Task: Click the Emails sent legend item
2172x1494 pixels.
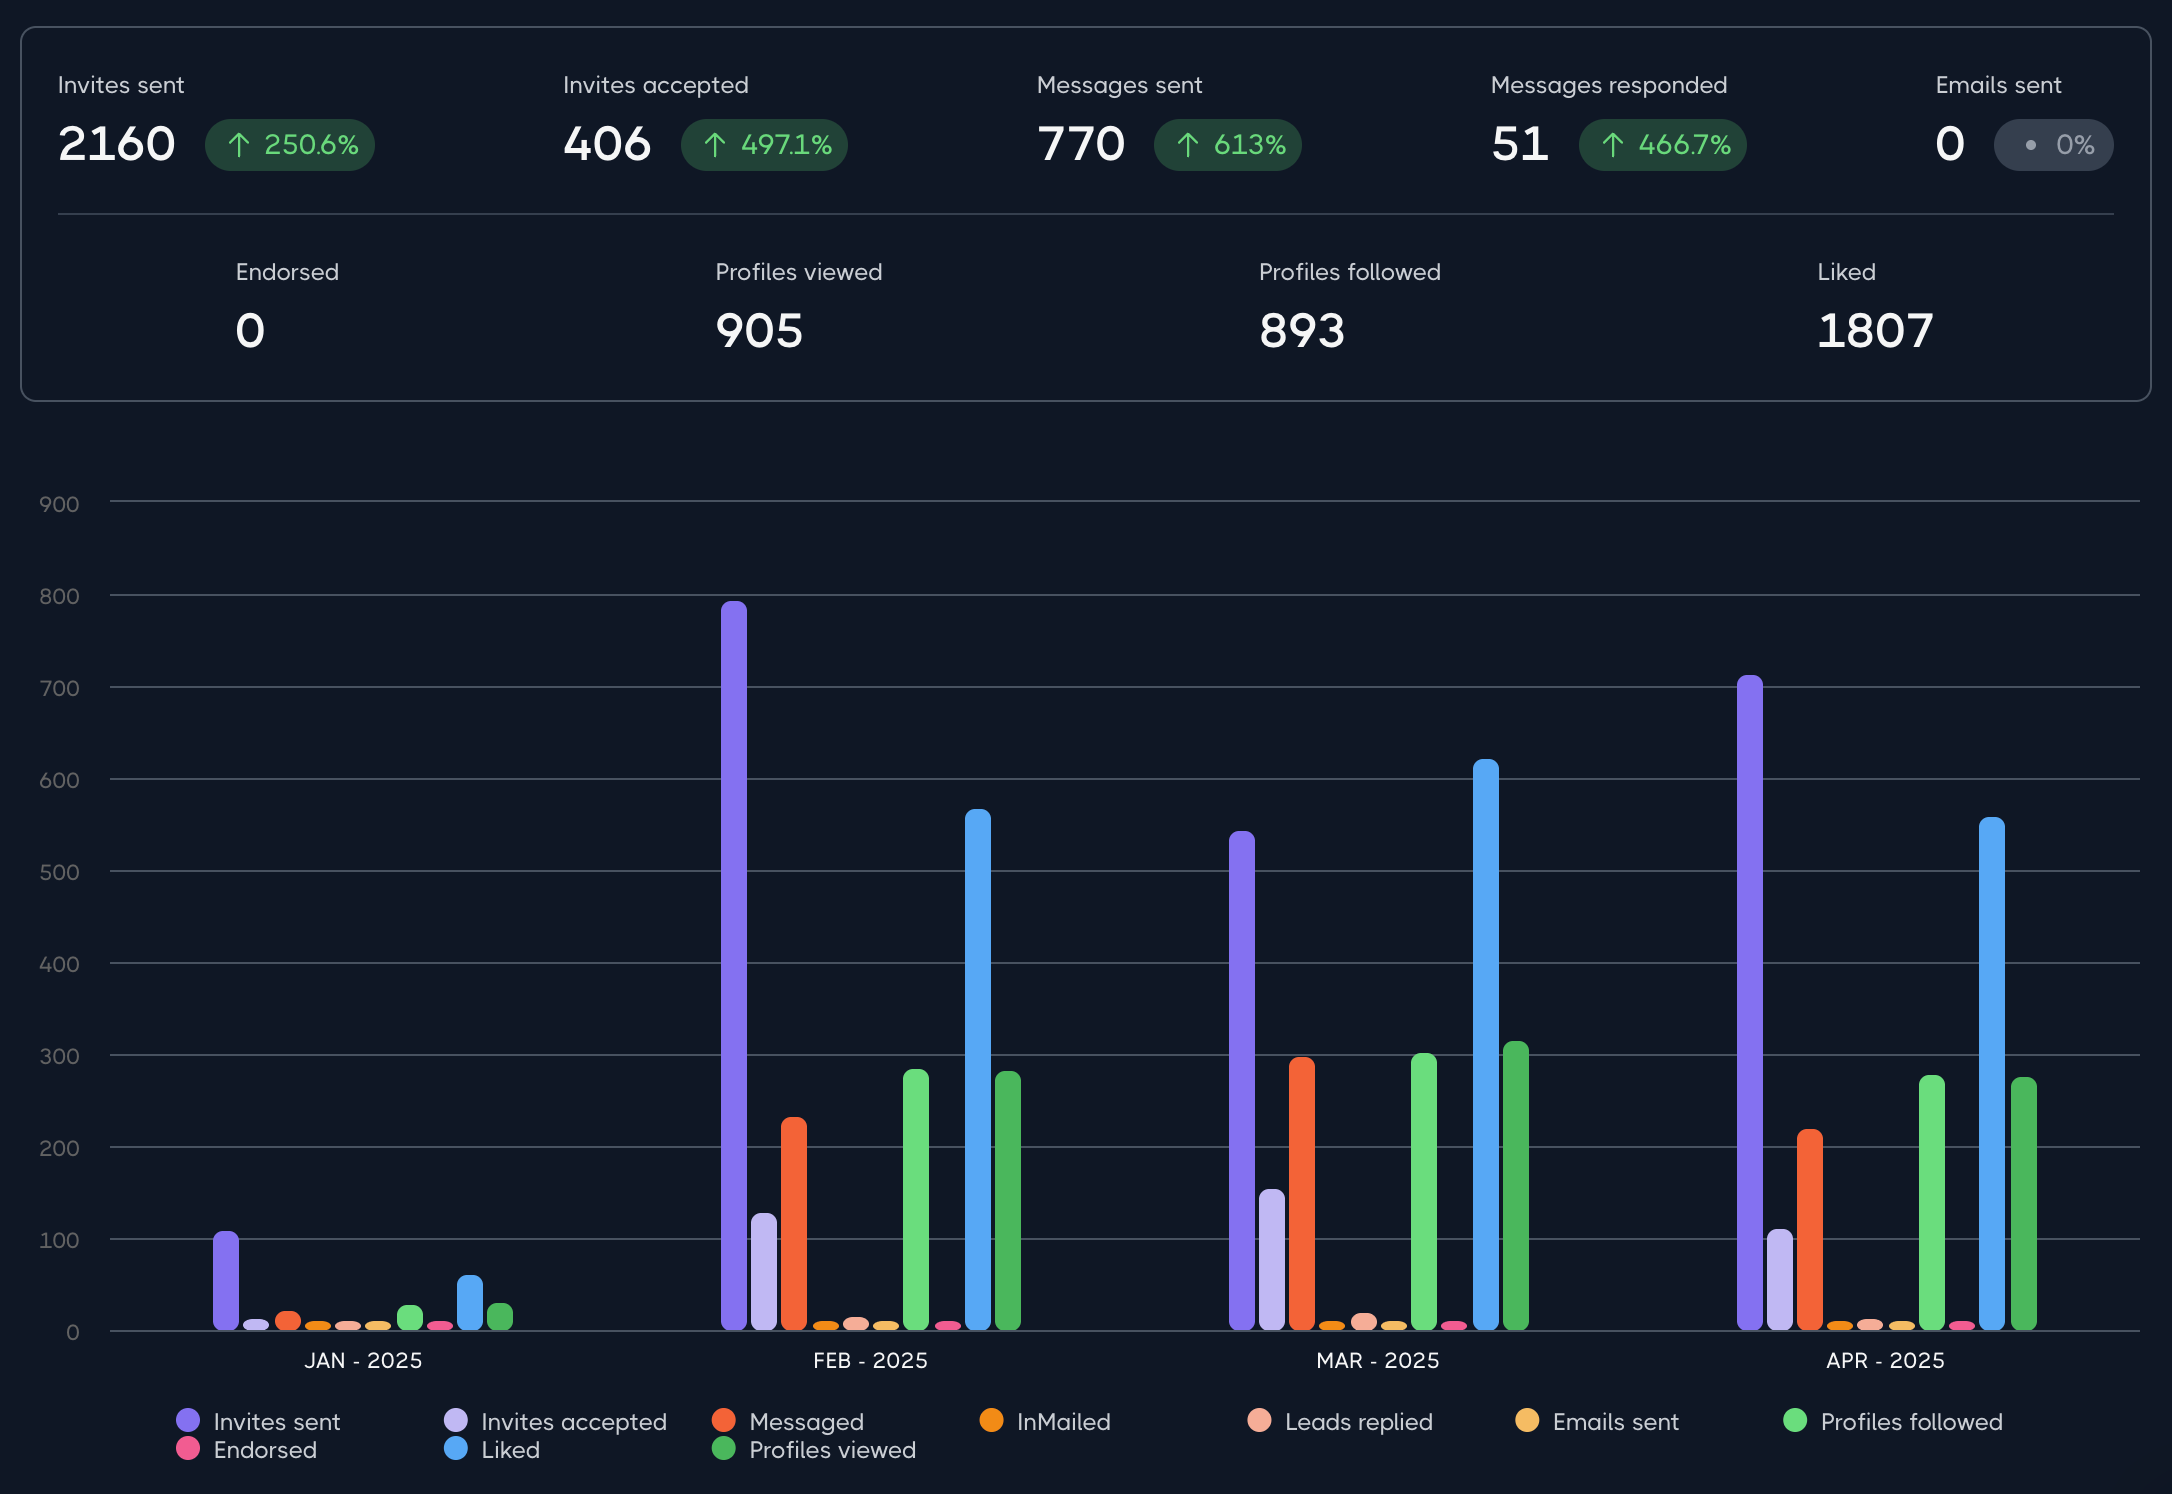Action: tap(1597, 1421)
